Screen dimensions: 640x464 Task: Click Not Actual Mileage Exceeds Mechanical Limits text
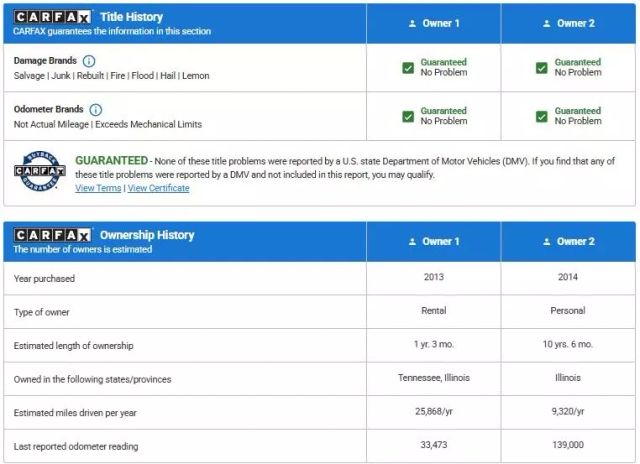108,124
